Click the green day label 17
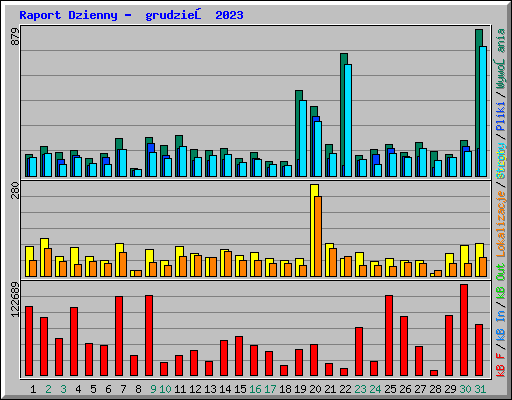The height and width of the screenshot is (400, 512). pos(270,389)
